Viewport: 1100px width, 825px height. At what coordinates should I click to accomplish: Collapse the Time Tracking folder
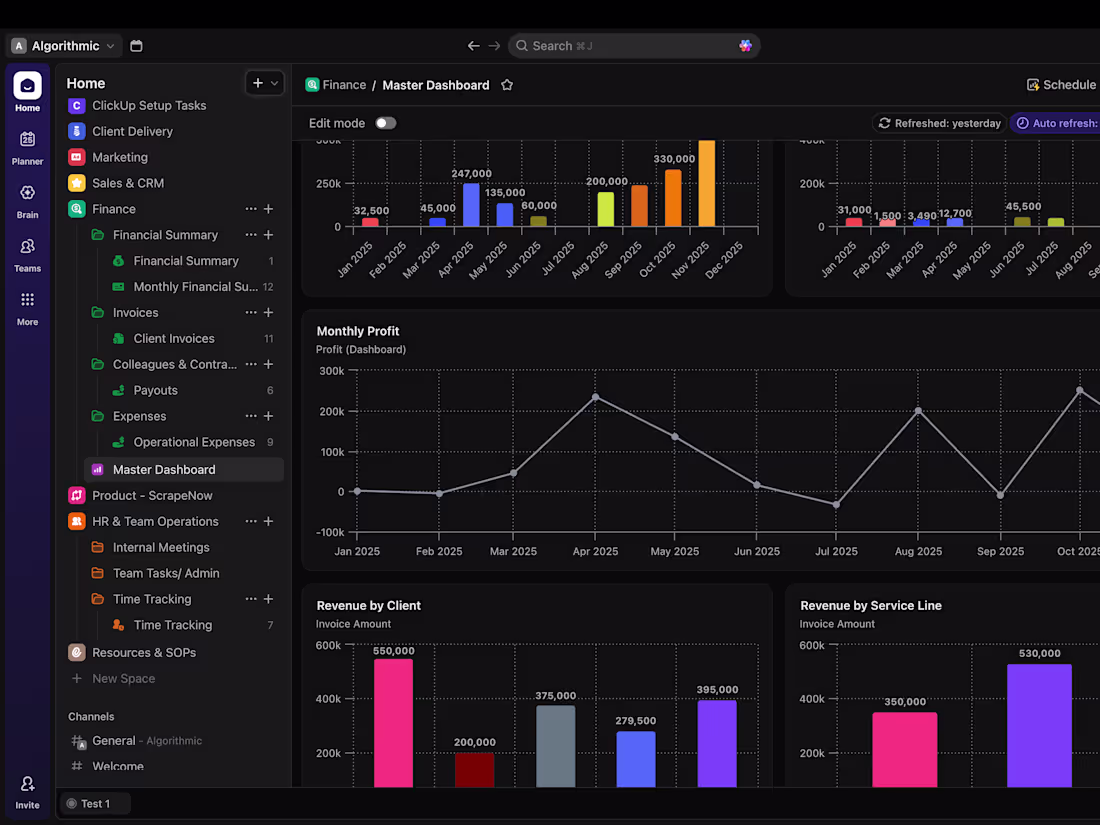click(x=98, y=599)
